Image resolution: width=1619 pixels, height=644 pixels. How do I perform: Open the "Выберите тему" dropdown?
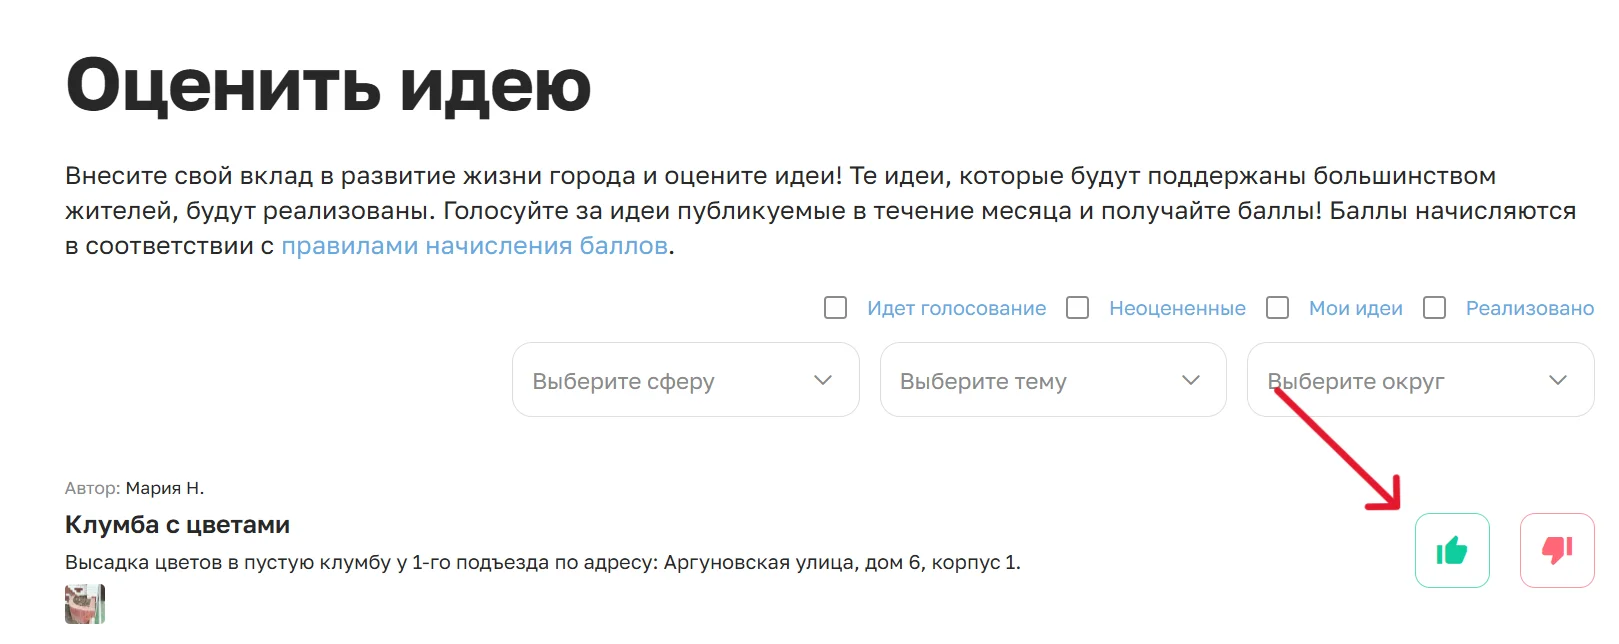click(1053, 380)
